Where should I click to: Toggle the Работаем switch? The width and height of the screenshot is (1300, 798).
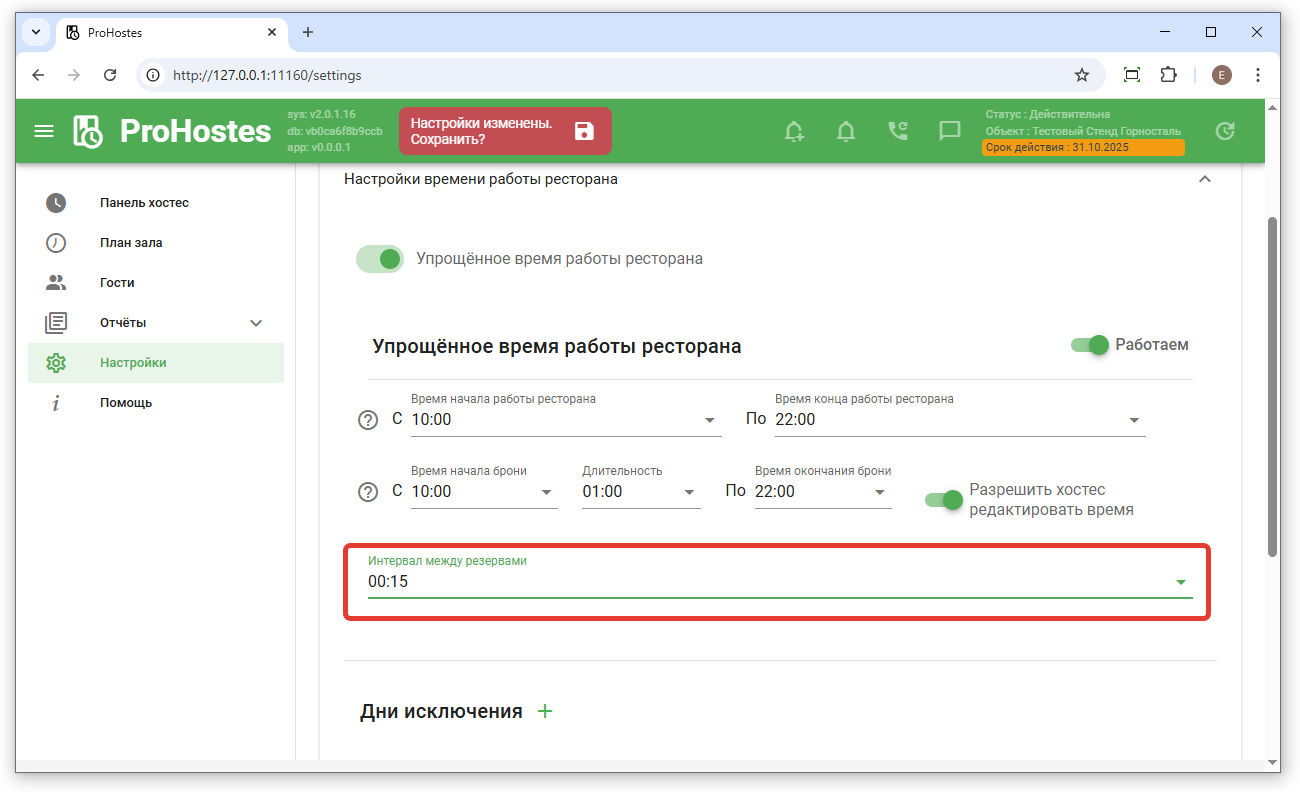pos(1090,345)
